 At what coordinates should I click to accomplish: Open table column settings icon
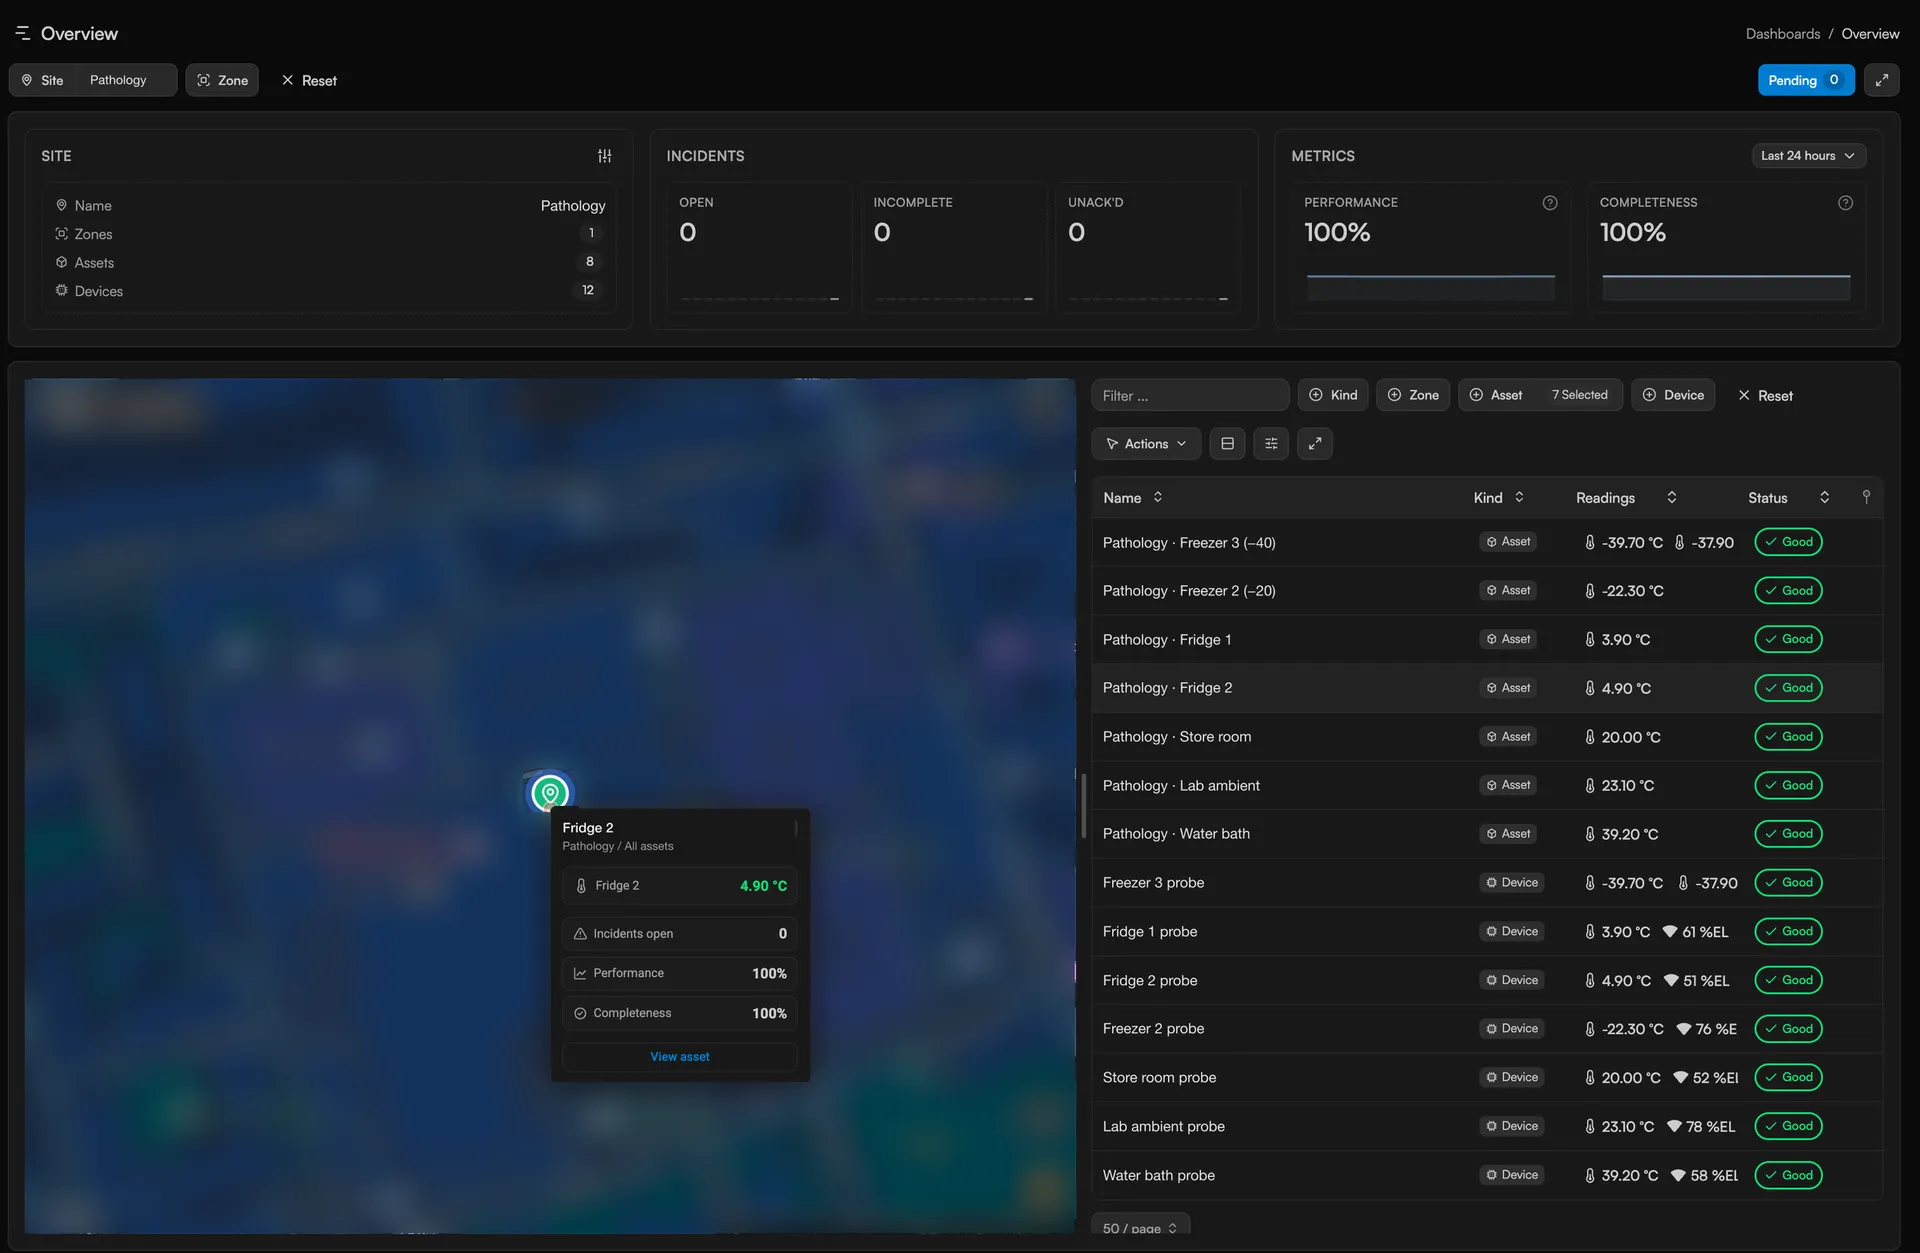click(1271, 443)
